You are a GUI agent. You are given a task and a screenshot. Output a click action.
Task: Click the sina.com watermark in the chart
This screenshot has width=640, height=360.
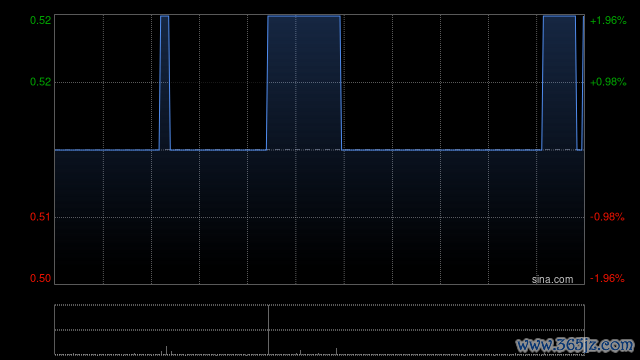(x=552, y=280)
